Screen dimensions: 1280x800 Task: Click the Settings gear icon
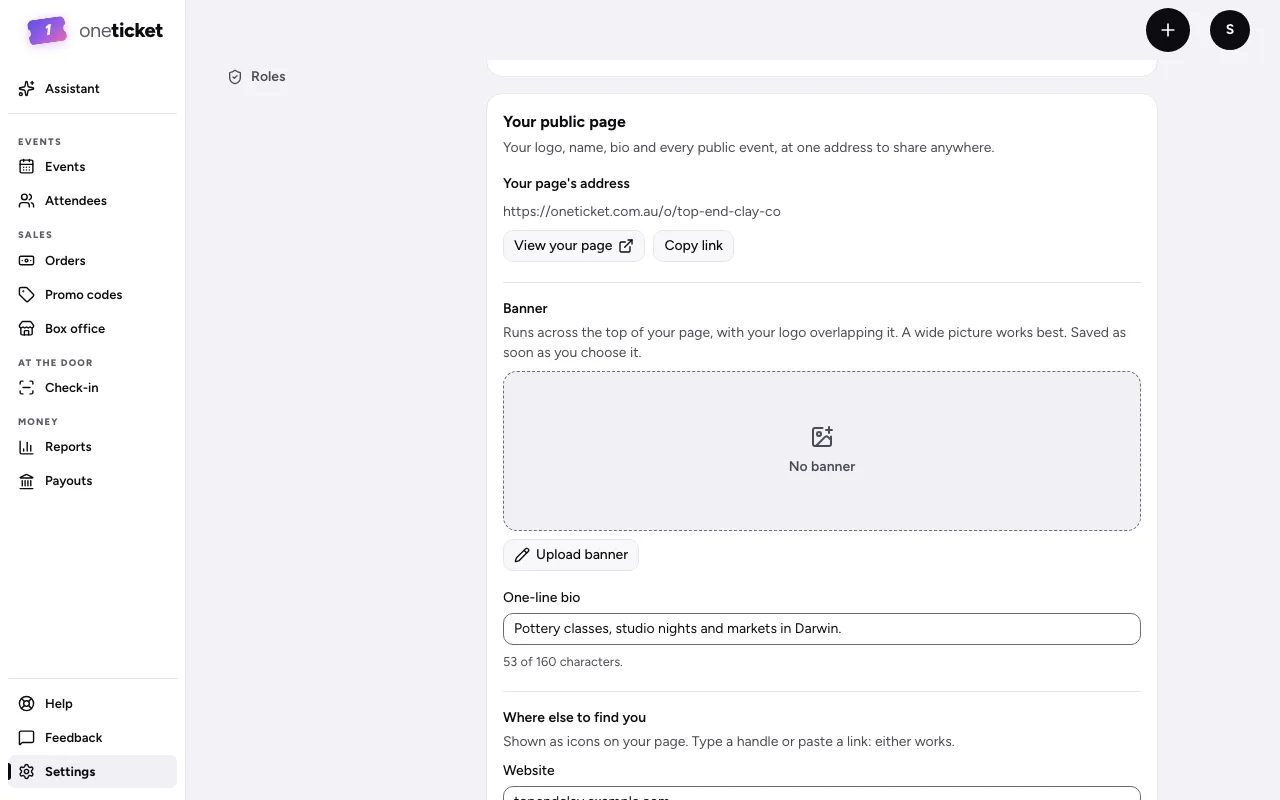[27, 772]
